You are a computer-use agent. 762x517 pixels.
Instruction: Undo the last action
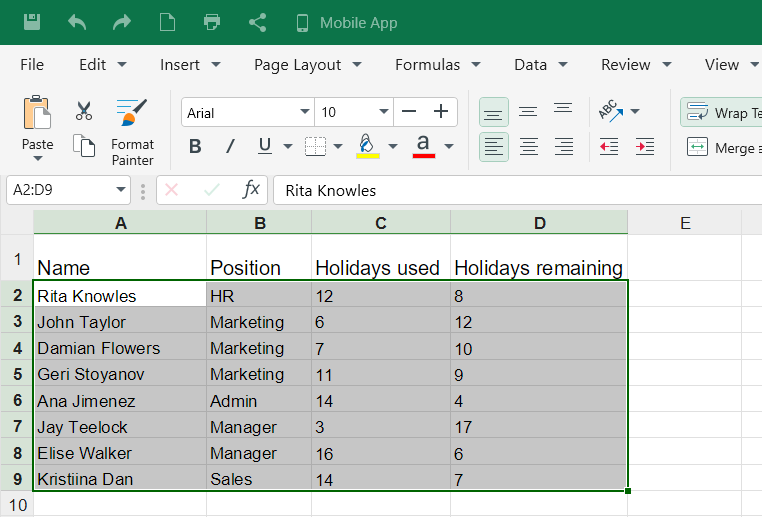pyautogui.click(x=77, y=22)
